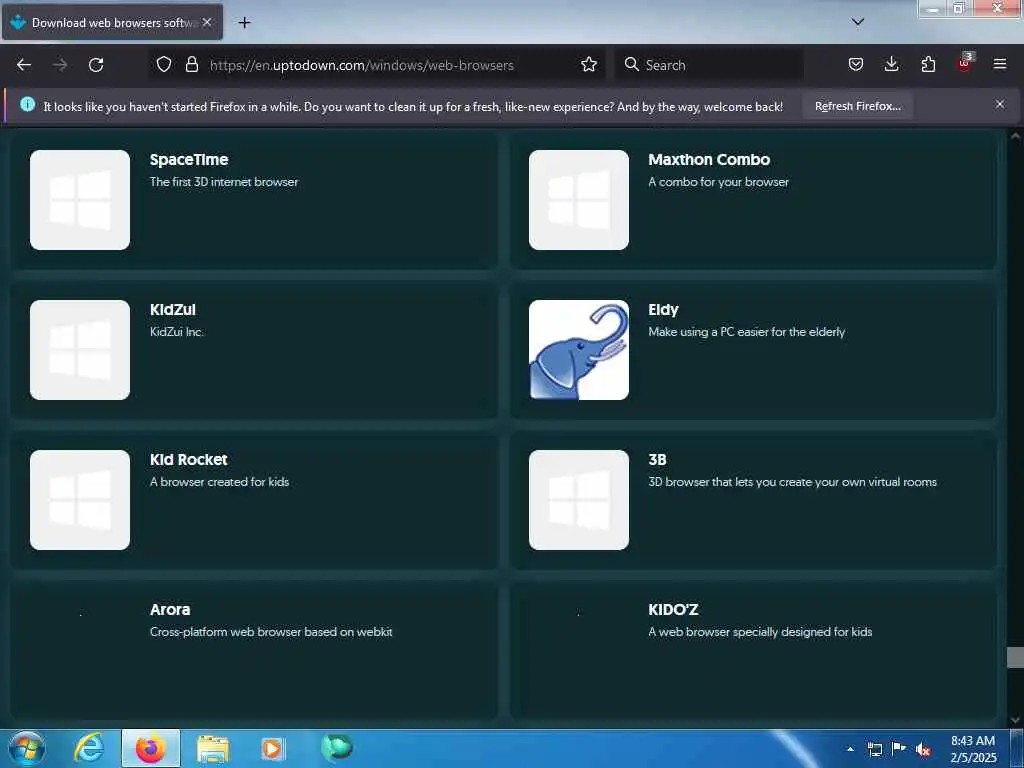Click the muted volume tray icon

[x=923, y=749]
